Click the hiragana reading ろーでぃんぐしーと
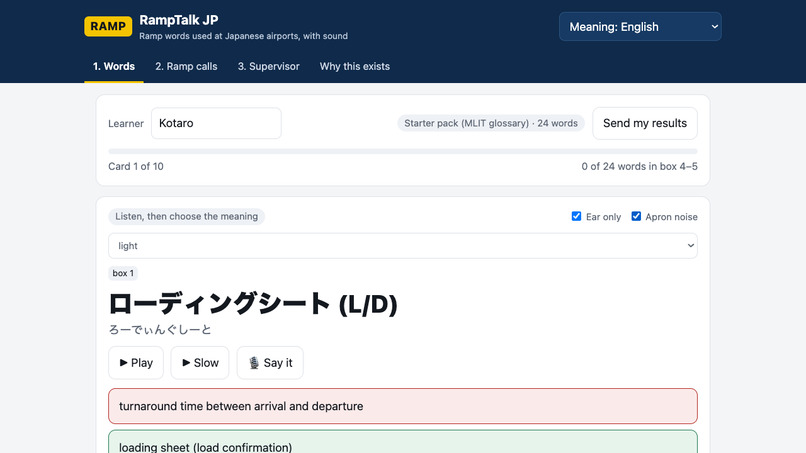The height and width of the screenshot is (453, 806). pos(160,330)
